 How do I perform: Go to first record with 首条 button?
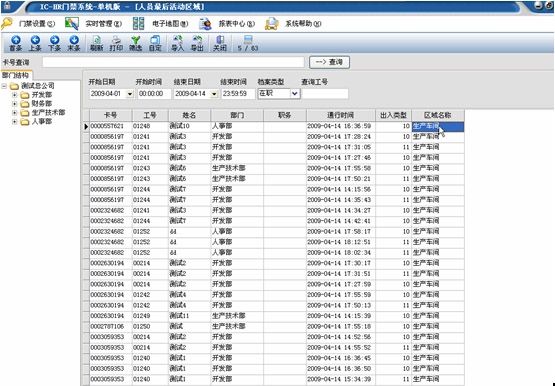(x=16, y=43)
